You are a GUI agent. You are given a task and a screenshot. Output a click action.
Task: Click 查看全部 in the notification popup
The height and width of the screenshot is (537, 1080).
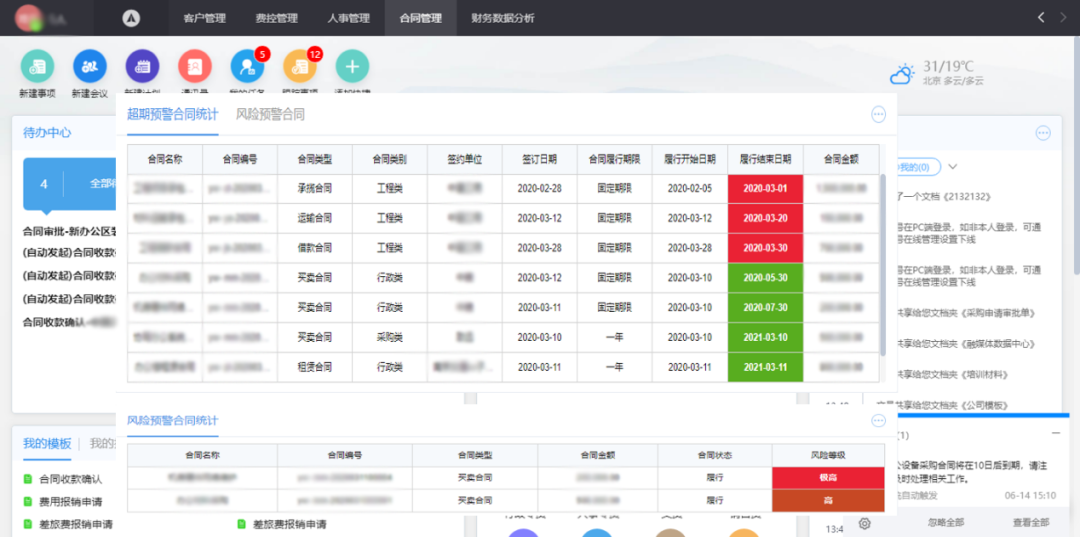1030,522
